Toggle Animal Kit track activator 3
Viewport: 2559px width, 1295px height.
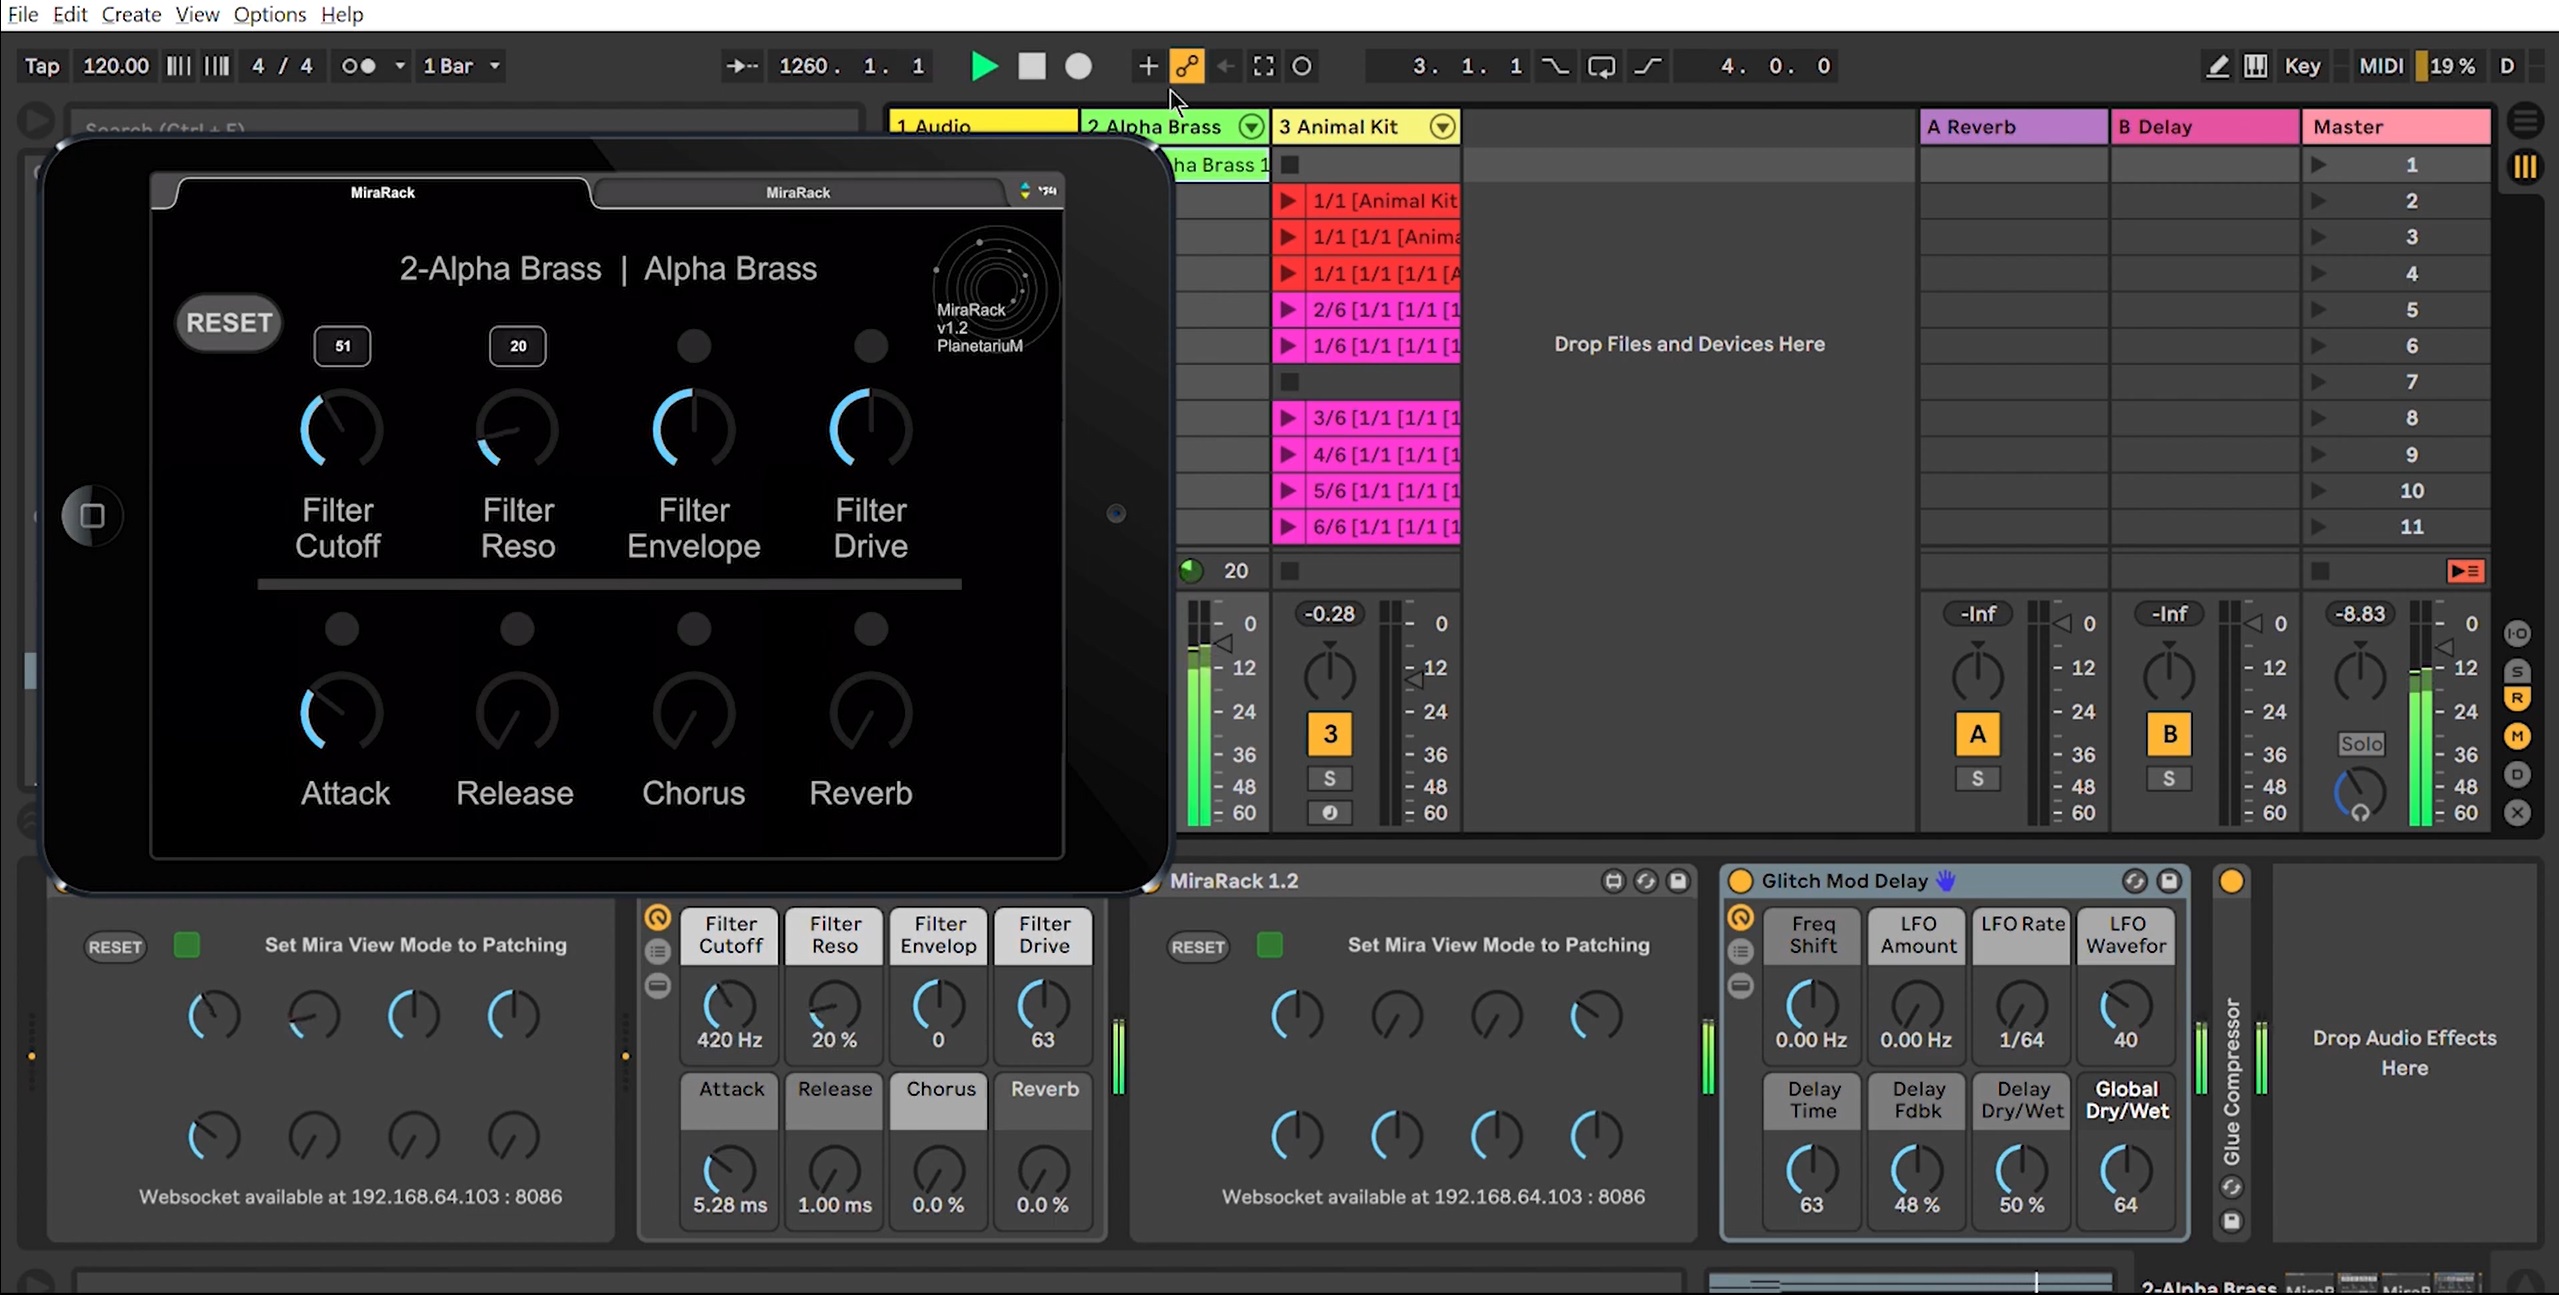point(1329,734)
